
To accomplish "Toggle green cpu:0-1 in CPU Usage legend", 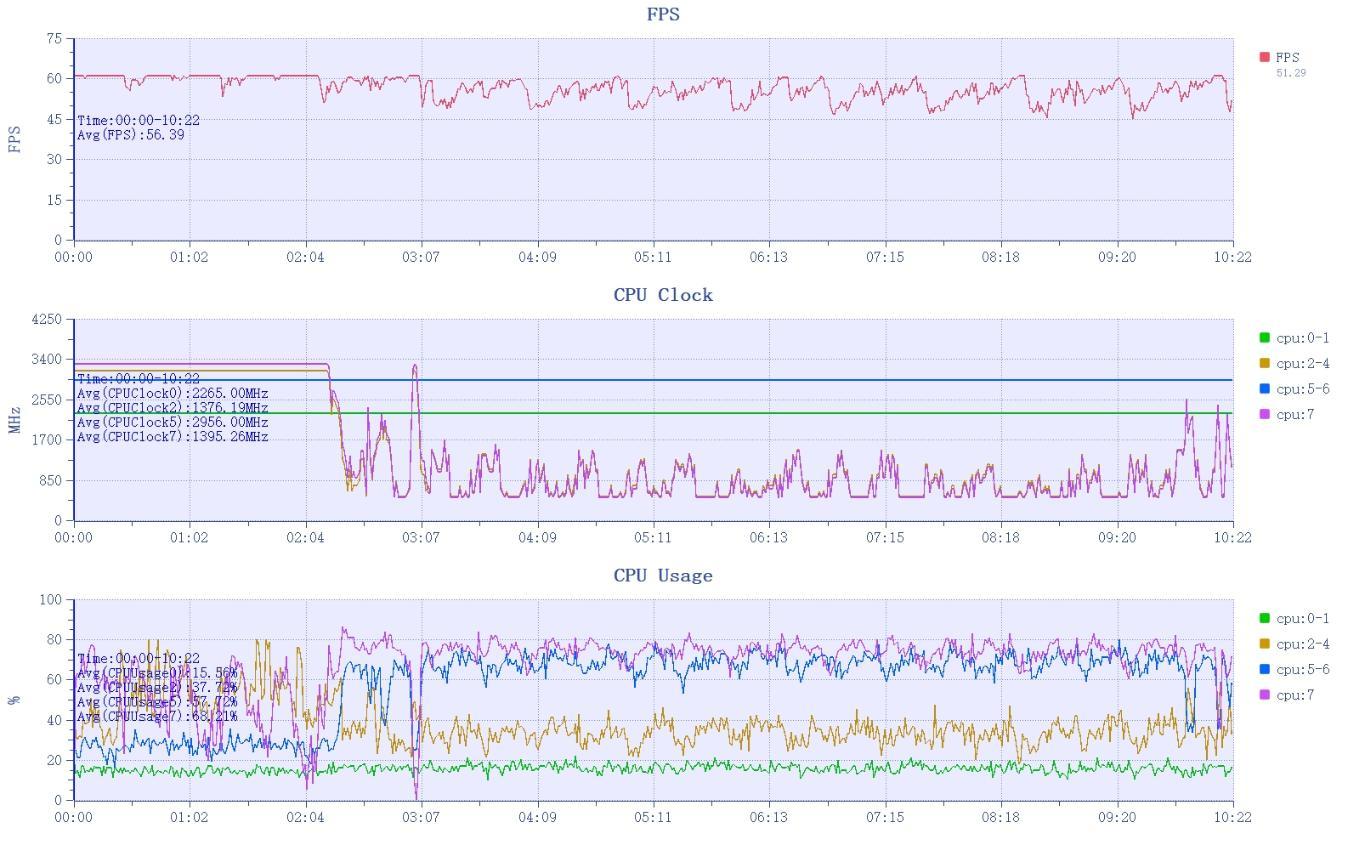I will [x=1265, y=619].
